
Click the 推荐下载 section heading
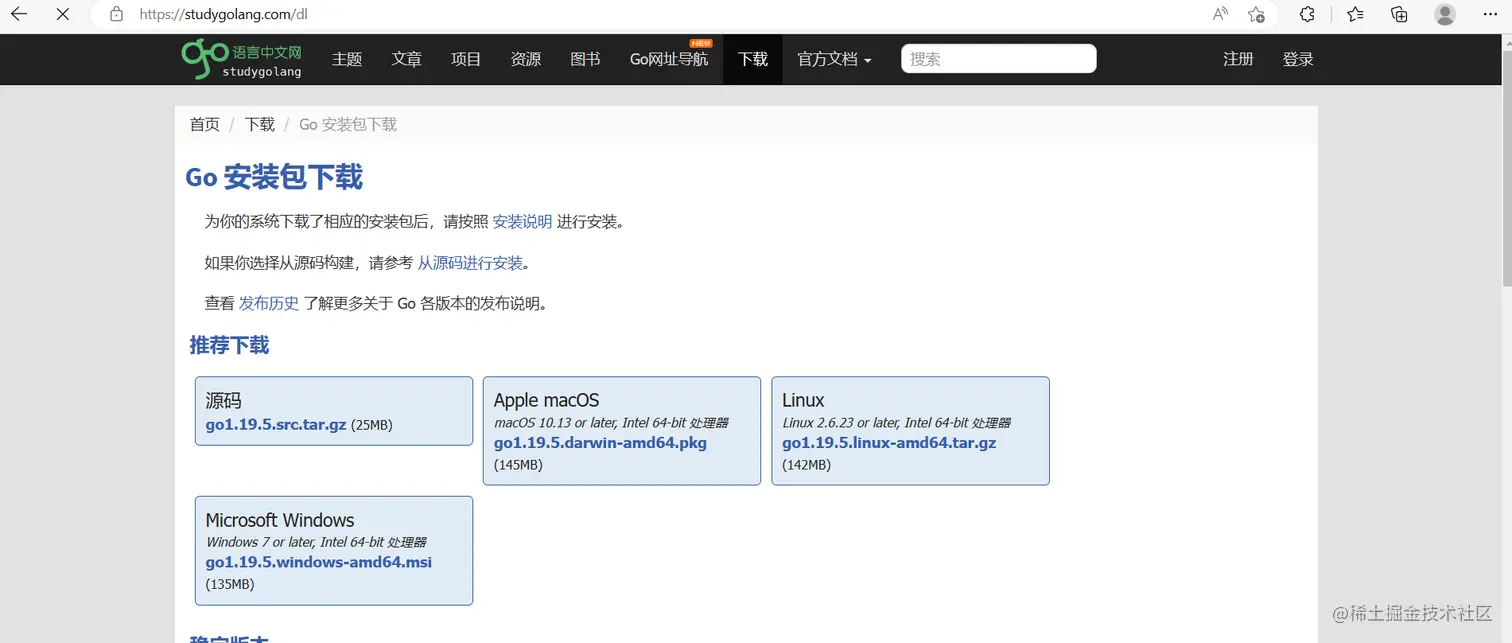click(229, 345)
